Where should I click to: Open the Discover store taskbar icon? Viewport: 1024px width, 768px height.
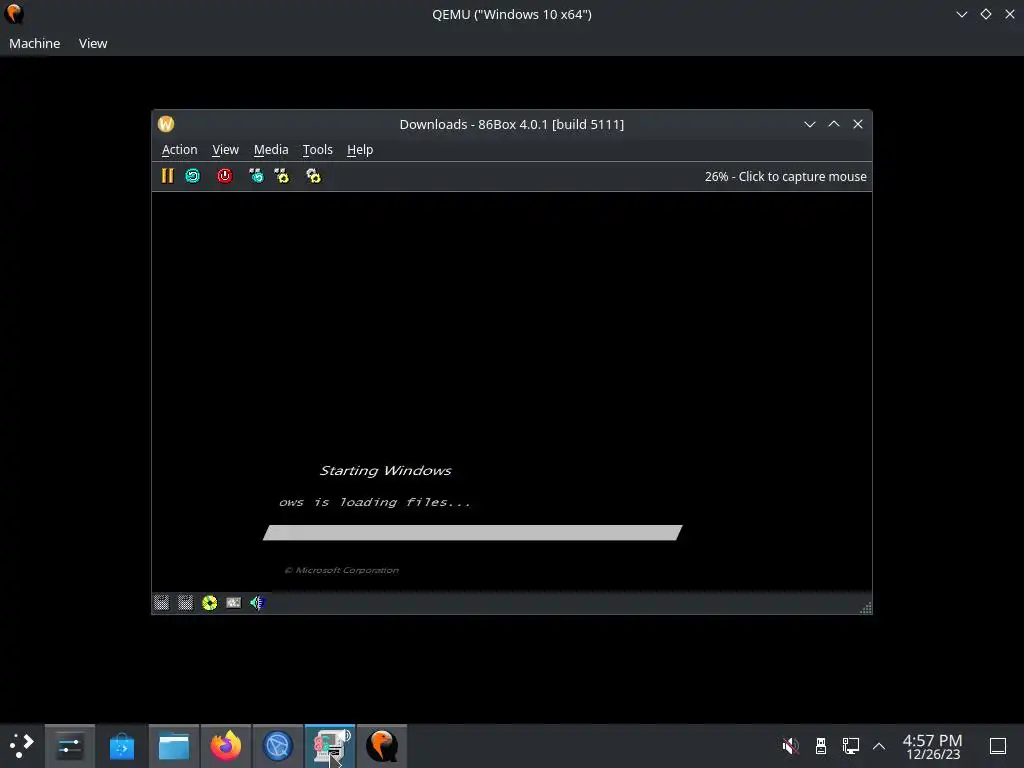tap(121, 746)
